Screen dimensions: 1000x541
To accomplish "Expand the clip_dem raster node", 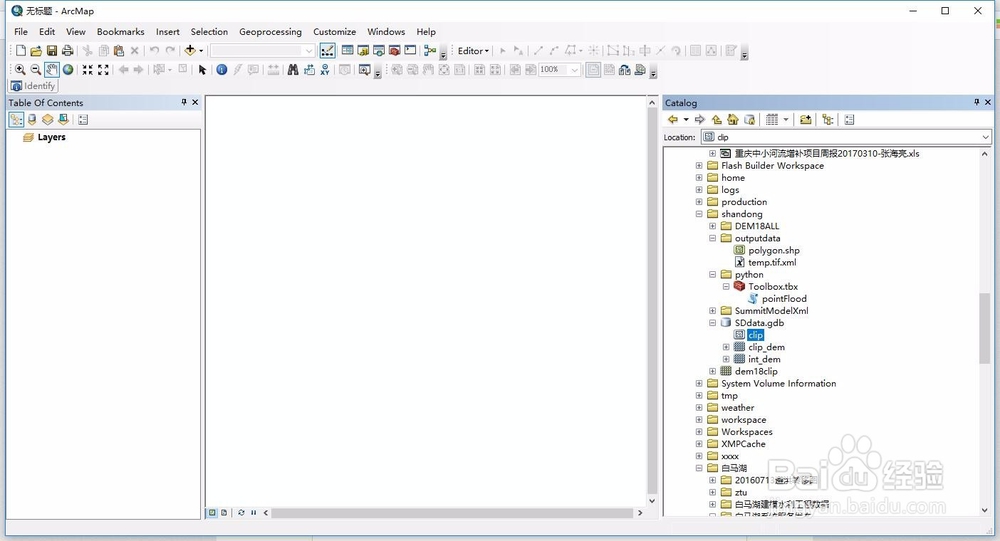I will (726, 347).
